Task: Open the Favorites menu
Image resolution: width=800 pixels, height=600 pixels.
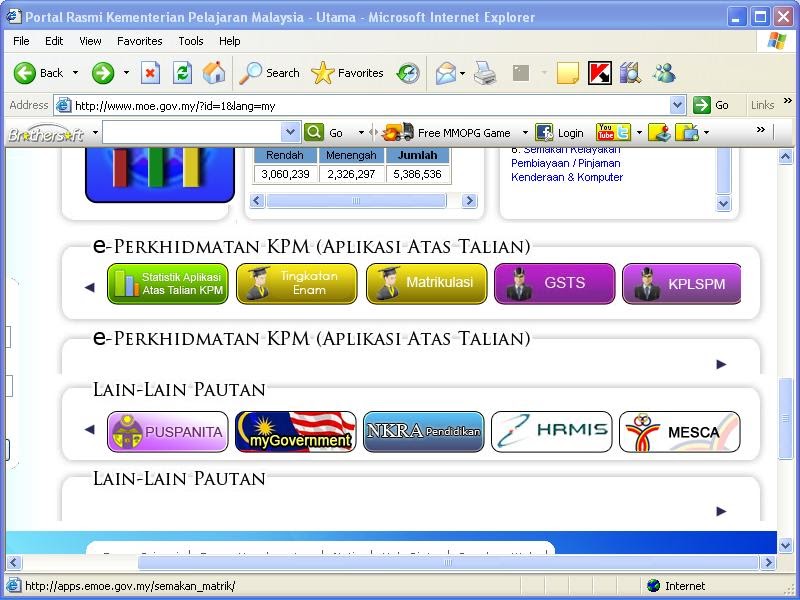Action: 139,41
